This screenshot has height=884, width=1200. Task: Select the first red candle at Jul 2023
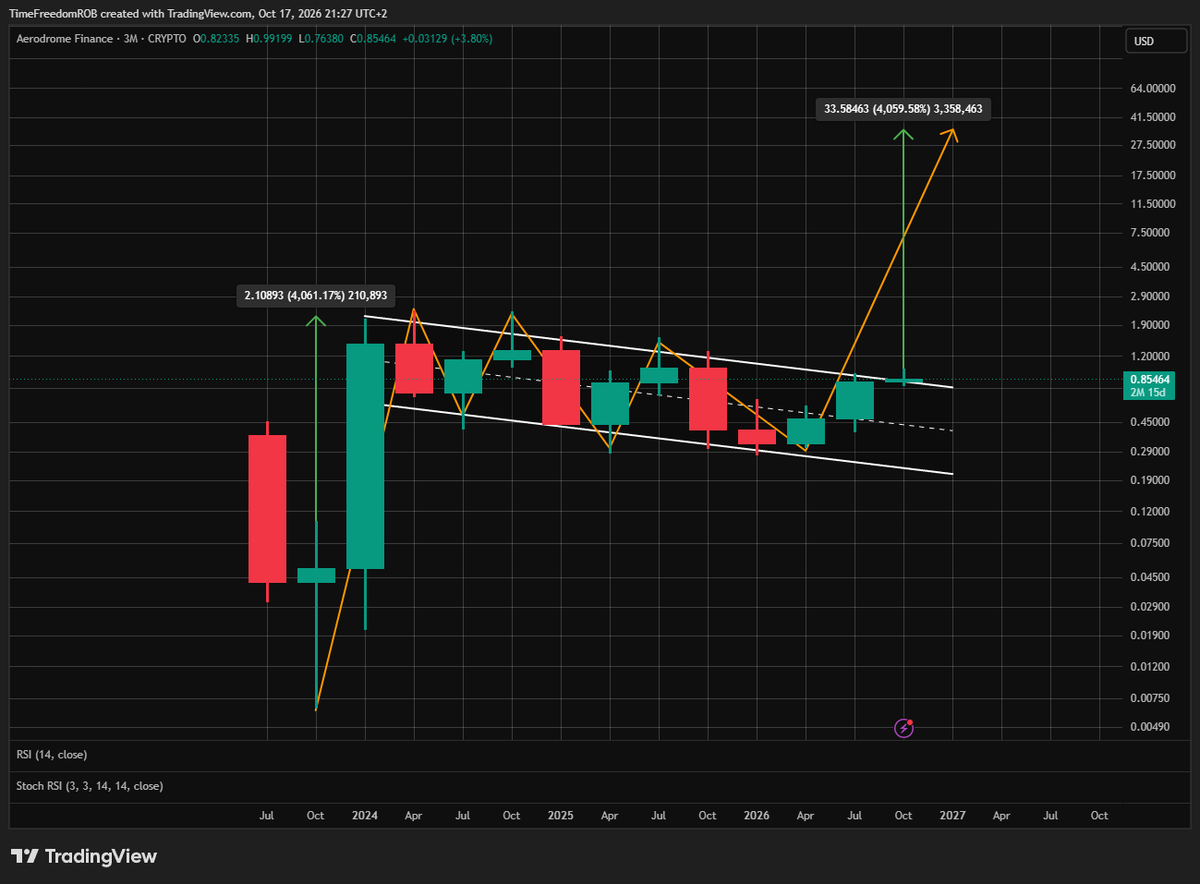[267, 508]
